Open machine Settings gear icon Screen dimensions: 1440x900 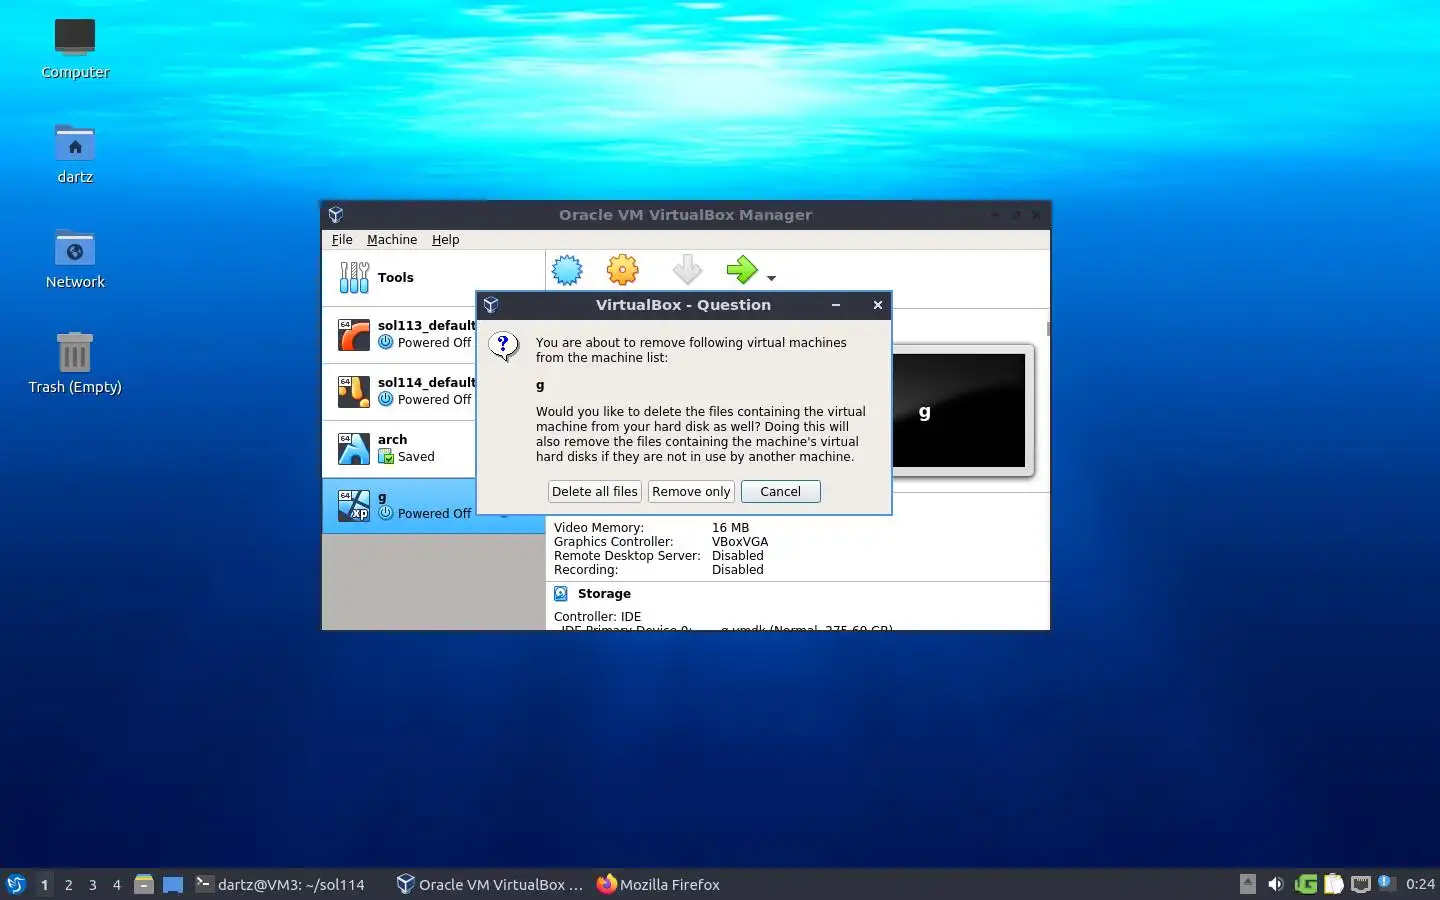click(x=623, y=270)
